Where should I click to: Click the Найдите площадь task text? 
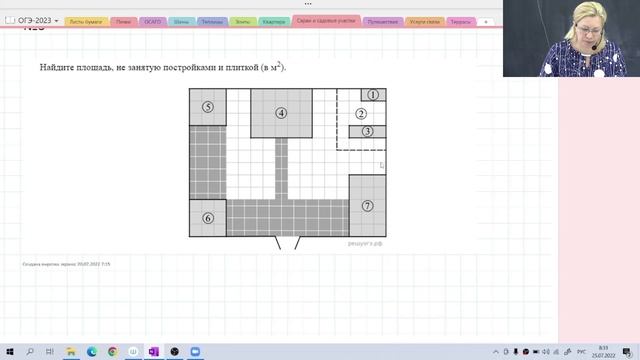[163, 67]
